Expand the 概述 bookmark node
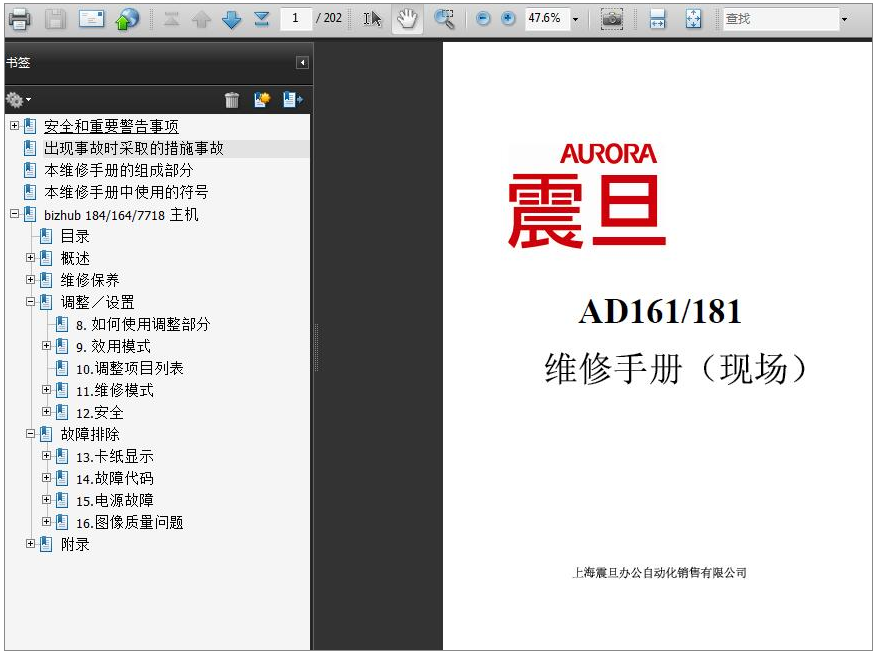Viewport: 877px width, 654px height. tap(31, 258)
